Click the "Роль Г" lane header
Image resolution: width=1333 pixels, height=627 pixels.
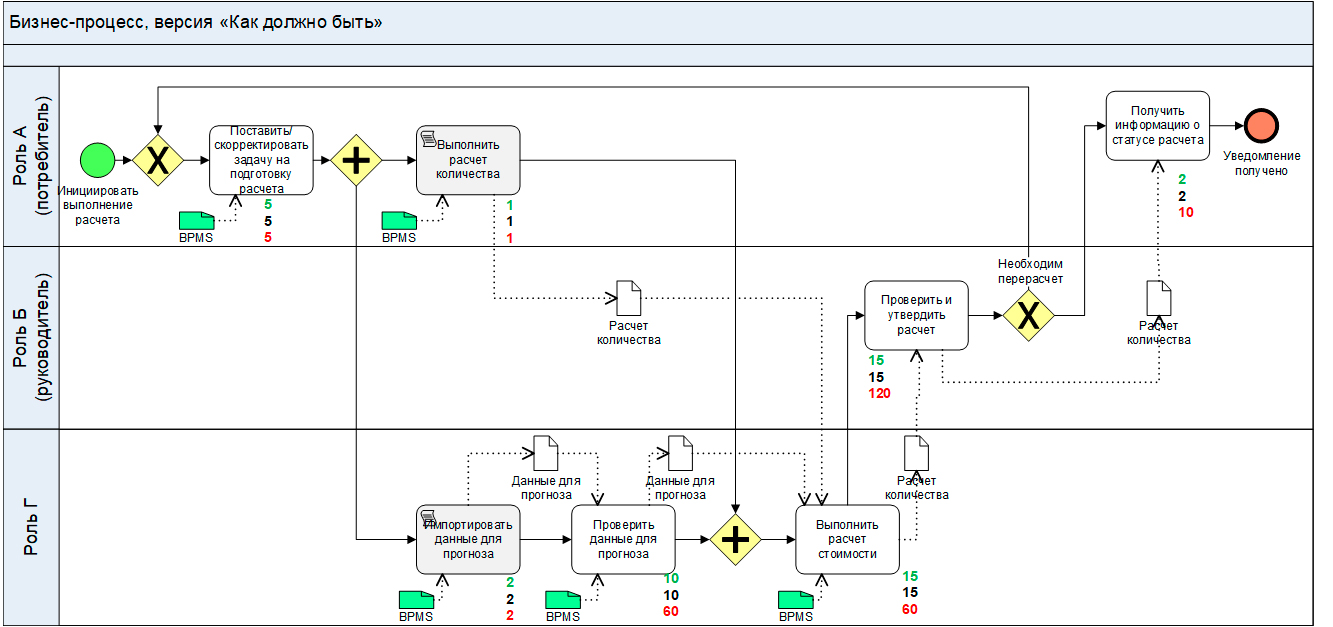[x=32, y=528]
